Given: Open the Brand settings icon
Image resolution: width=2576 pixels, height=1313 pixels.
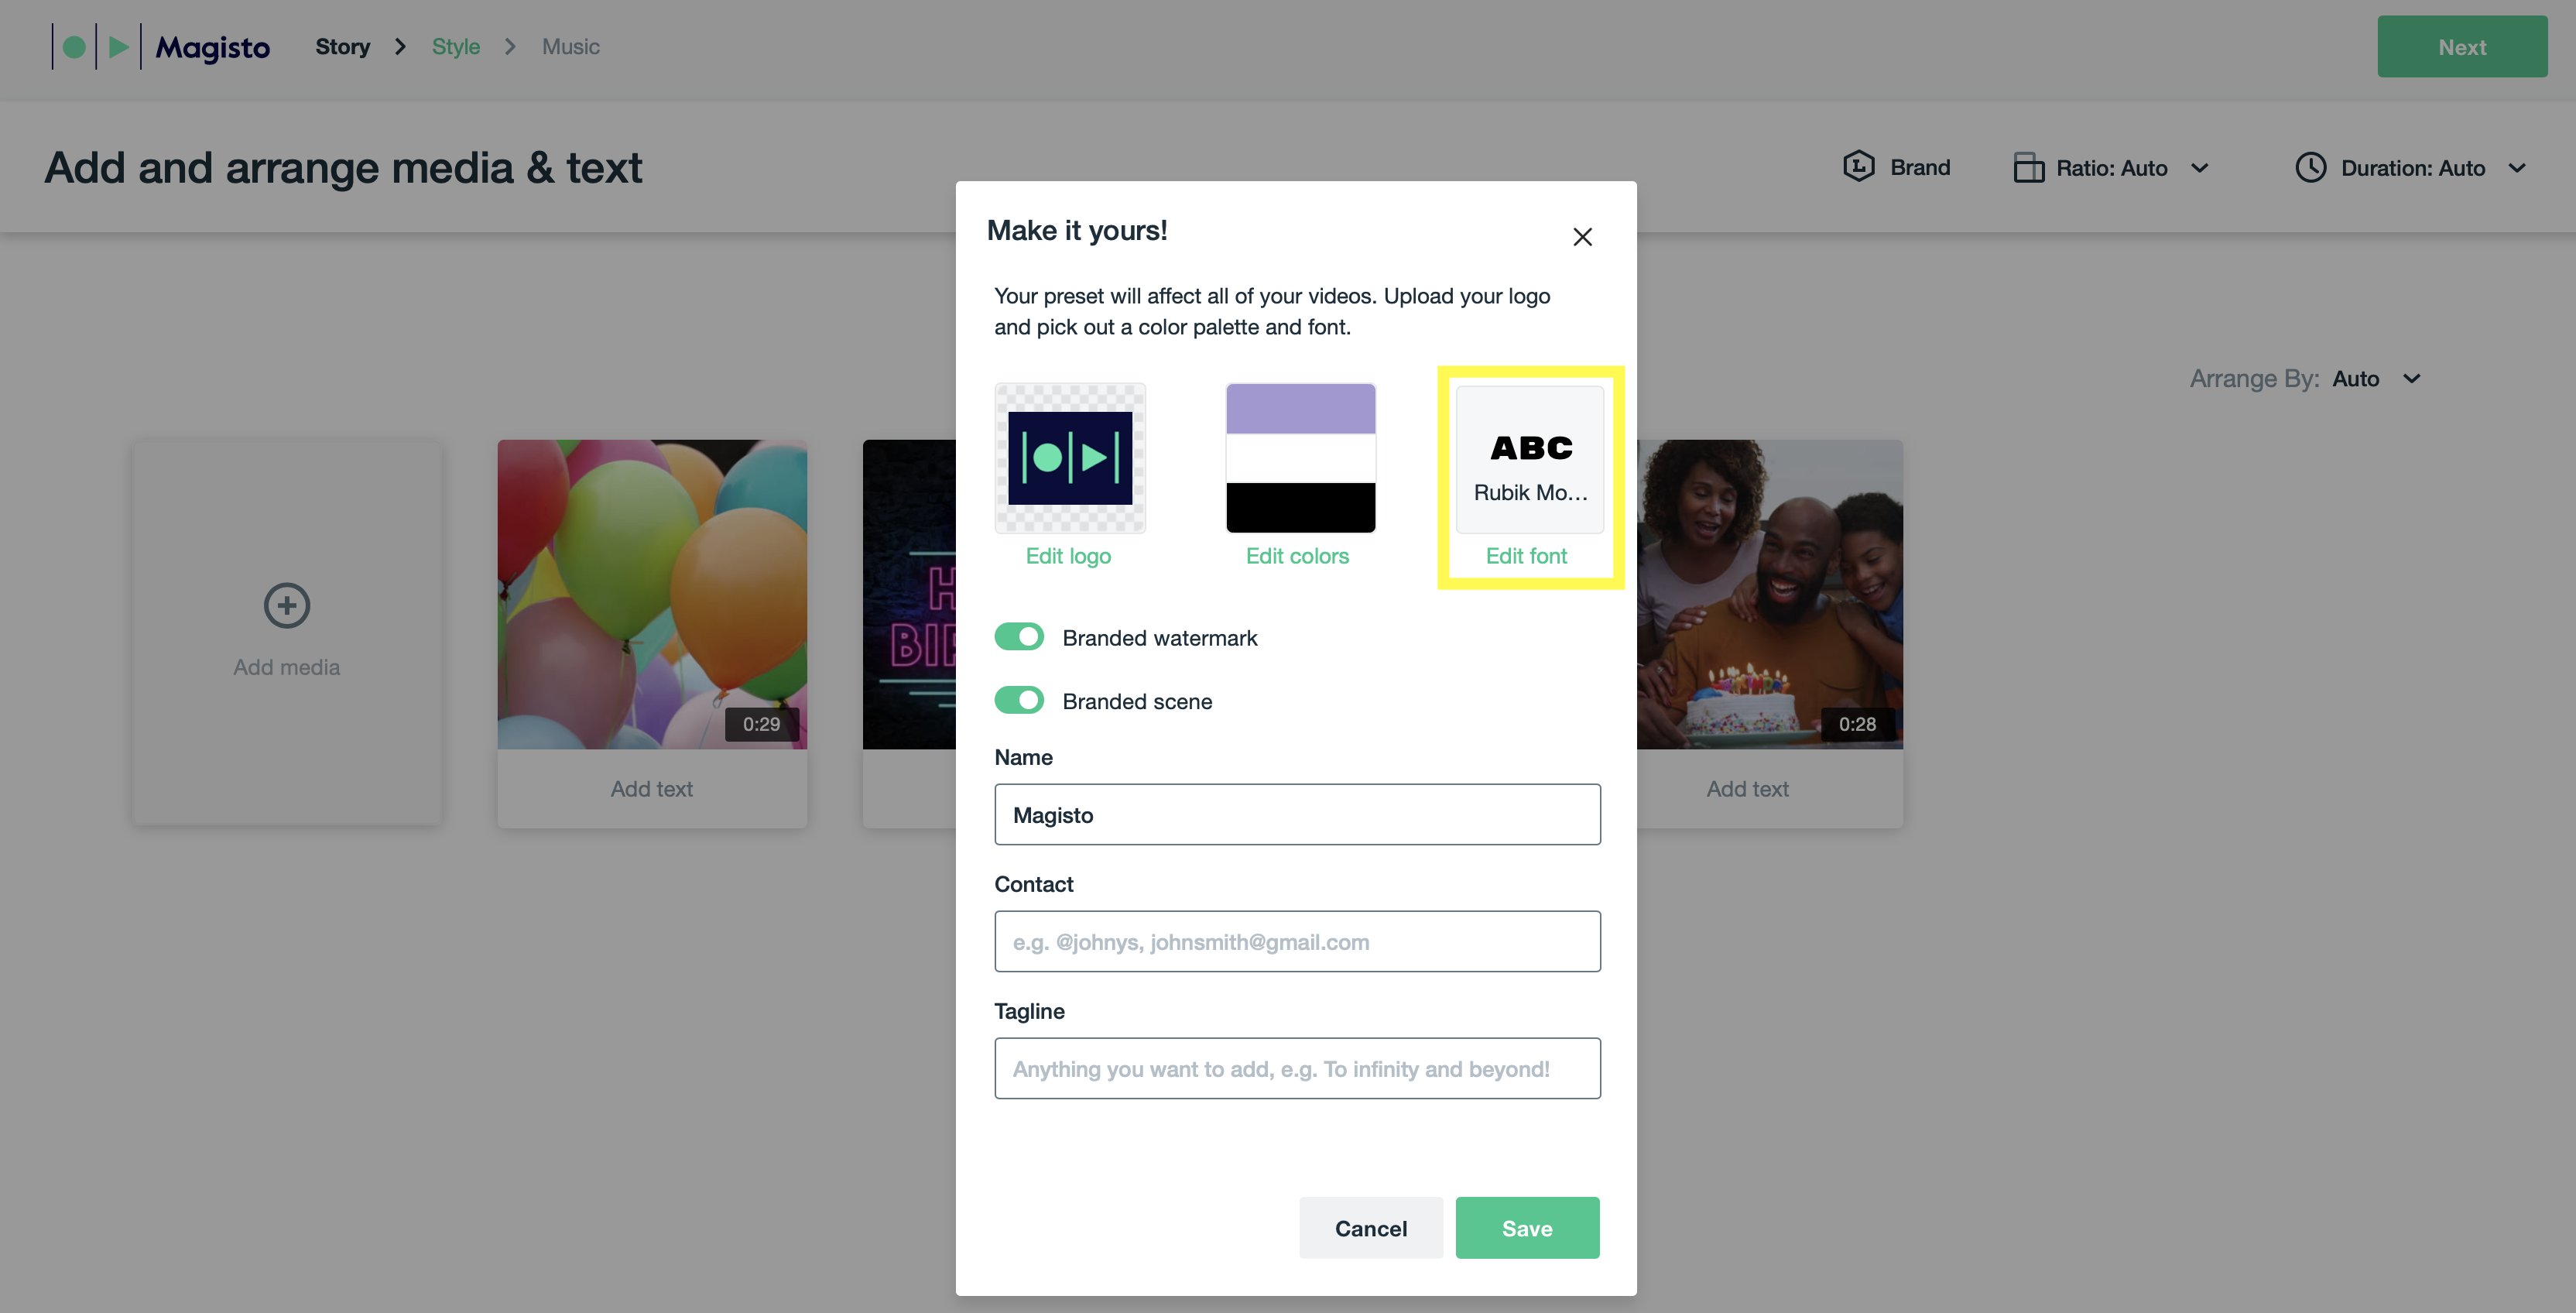Looking at the screenshot, I should [1859, 167].
